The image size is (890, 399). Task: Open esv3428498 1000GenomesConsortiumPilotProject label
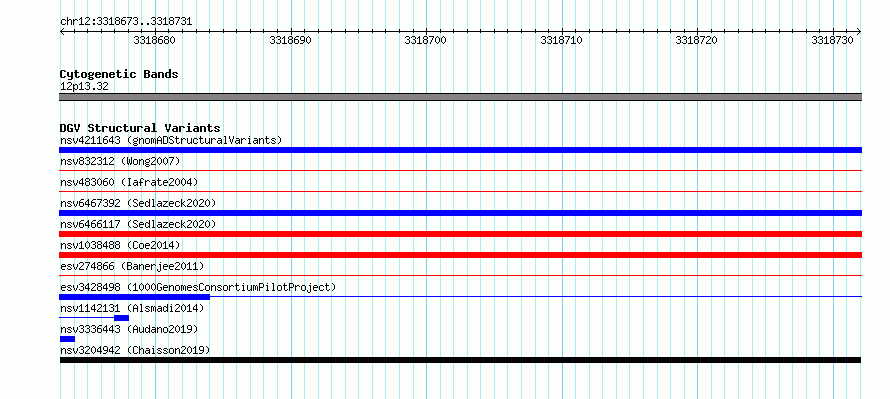point(198,287)
